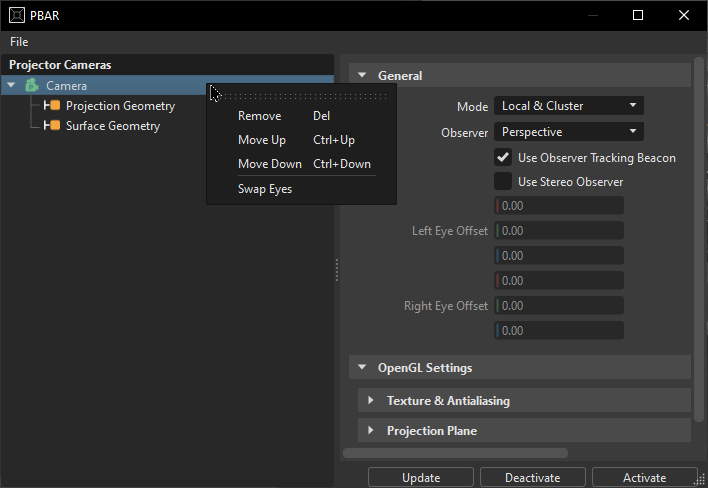This screenshot has height=488, width=708.
Task: Click the Surface Geometry node icon
Action: coord(52,125)
